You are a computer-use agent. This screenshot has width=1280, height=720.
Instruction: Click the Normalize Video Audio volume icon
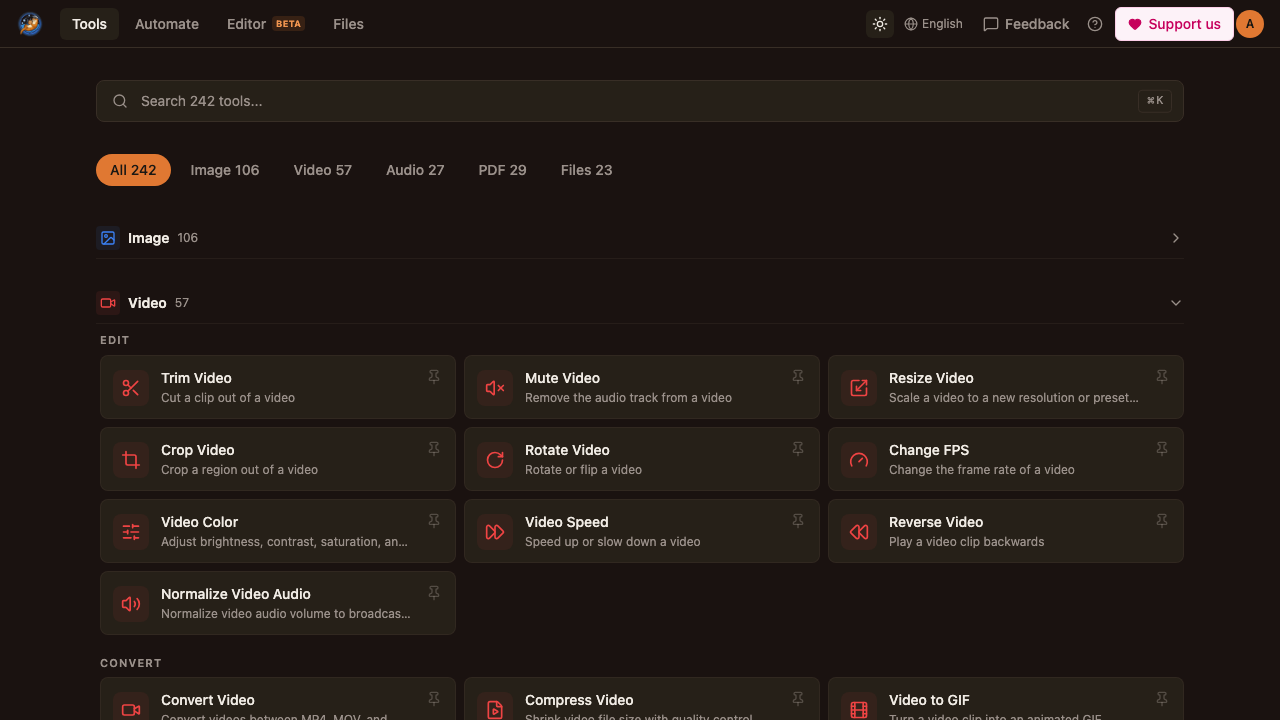click(x=131, y=603)
